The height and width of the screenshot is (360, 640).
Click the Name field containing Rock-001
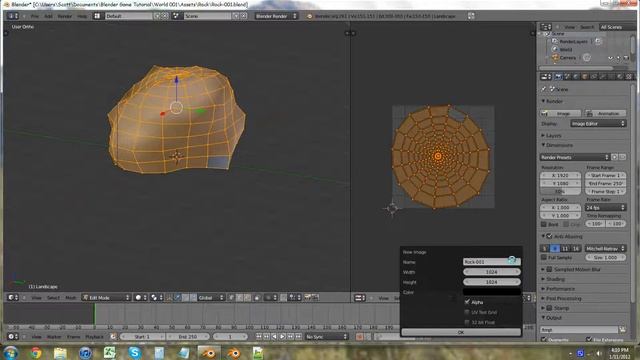coord(492,262)
